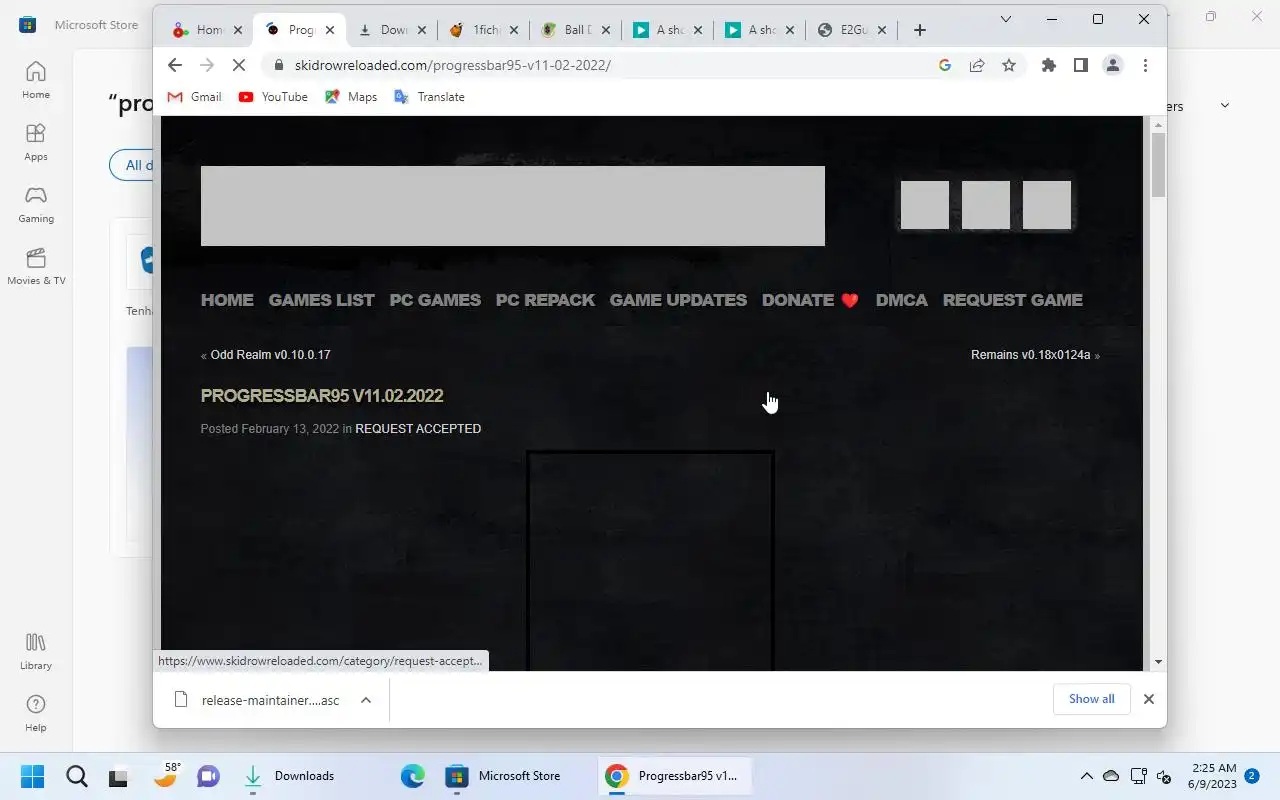The image size is (1280, 800).
Task: Open Gmail bookmark
Action: click(x=194, y=97)
